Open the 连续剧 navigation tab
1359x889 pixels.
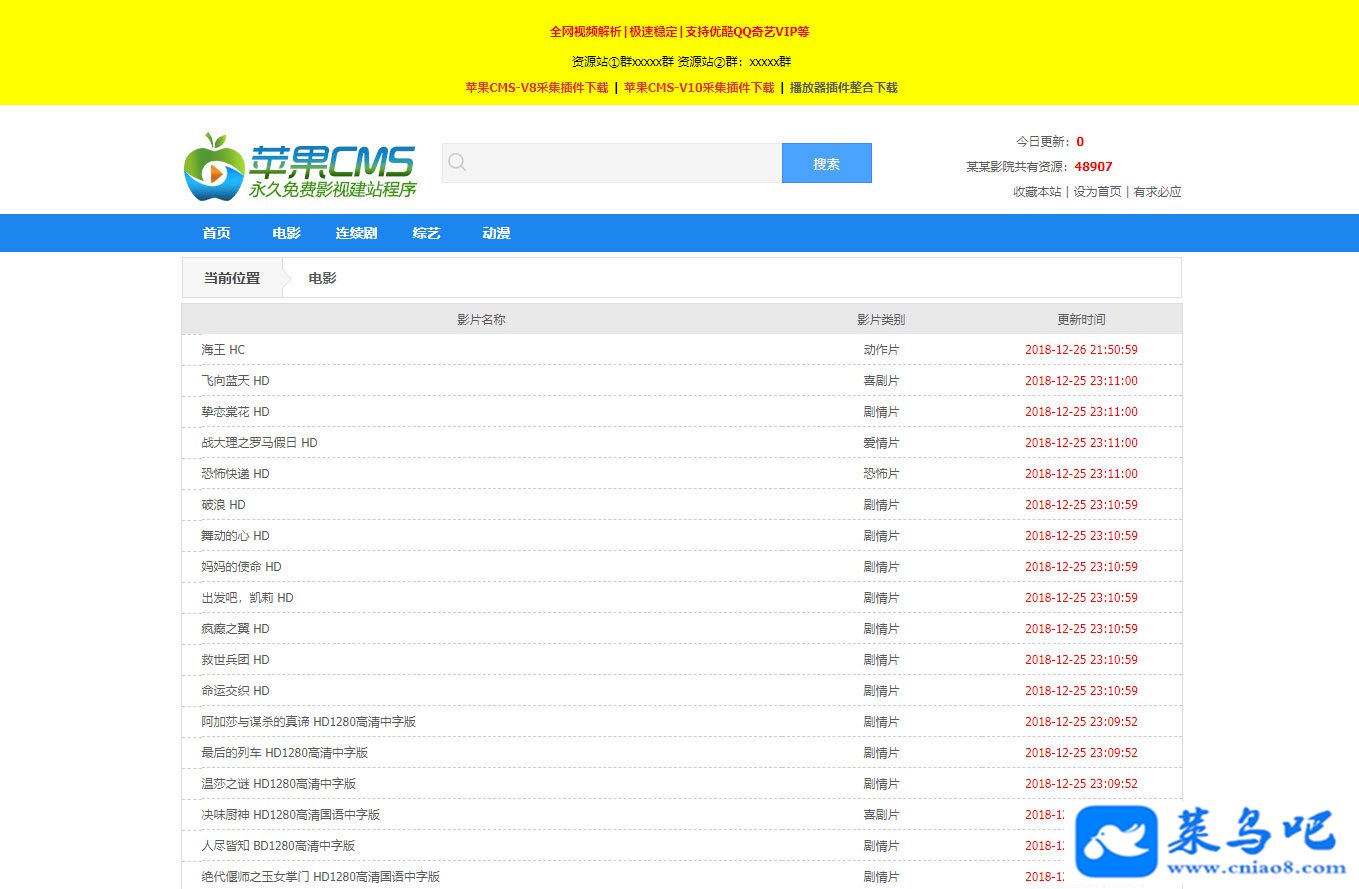[x=356, y=233]
